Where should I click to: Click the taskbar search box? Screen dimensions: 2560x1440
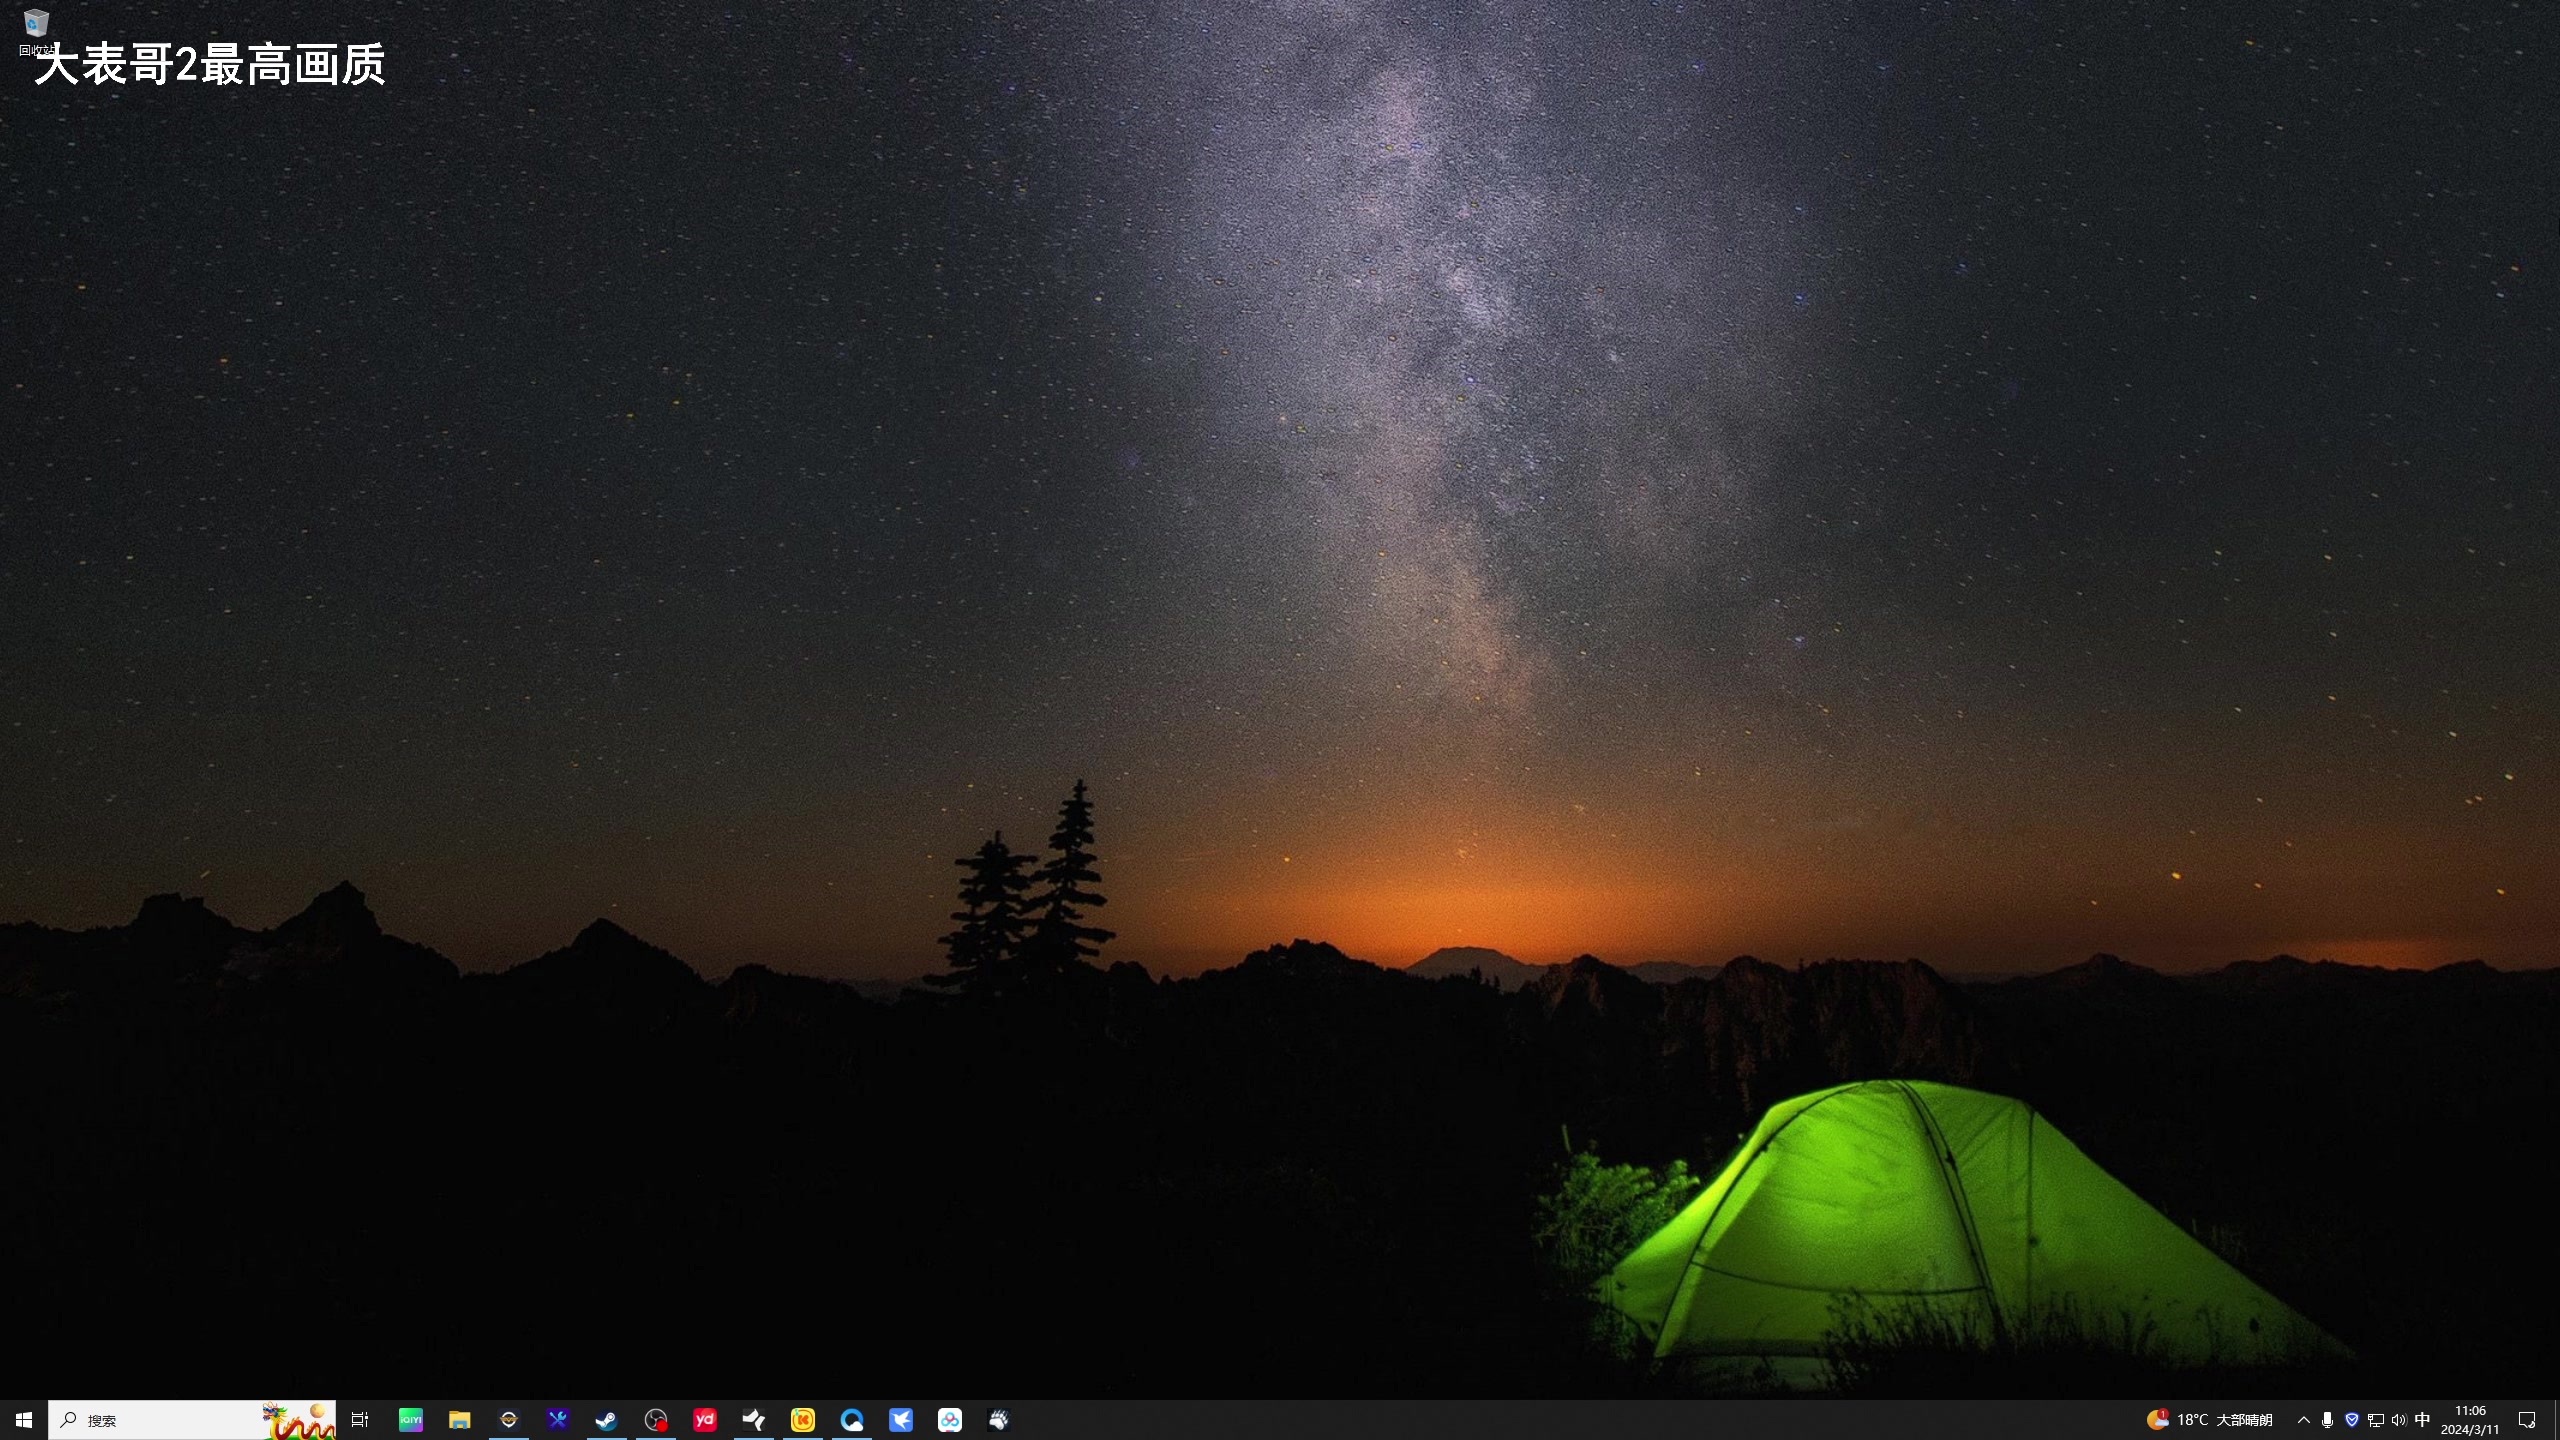pos(192,1420)
